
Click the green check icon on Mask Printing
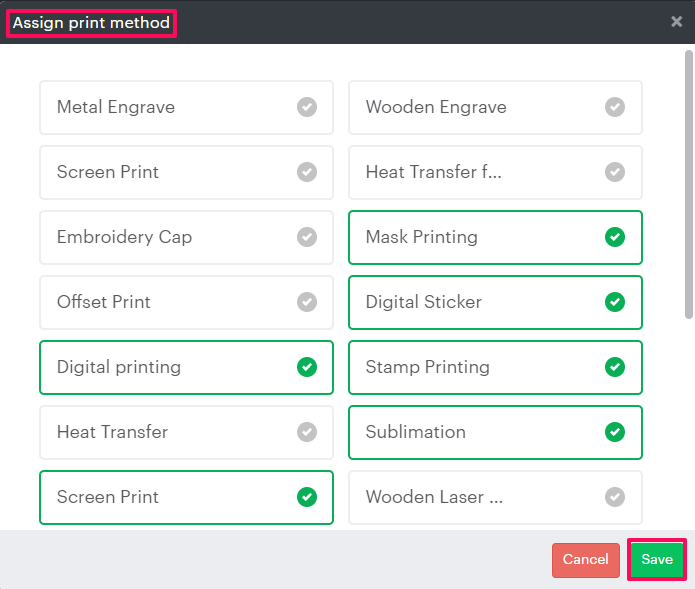(x=615, y=237)
